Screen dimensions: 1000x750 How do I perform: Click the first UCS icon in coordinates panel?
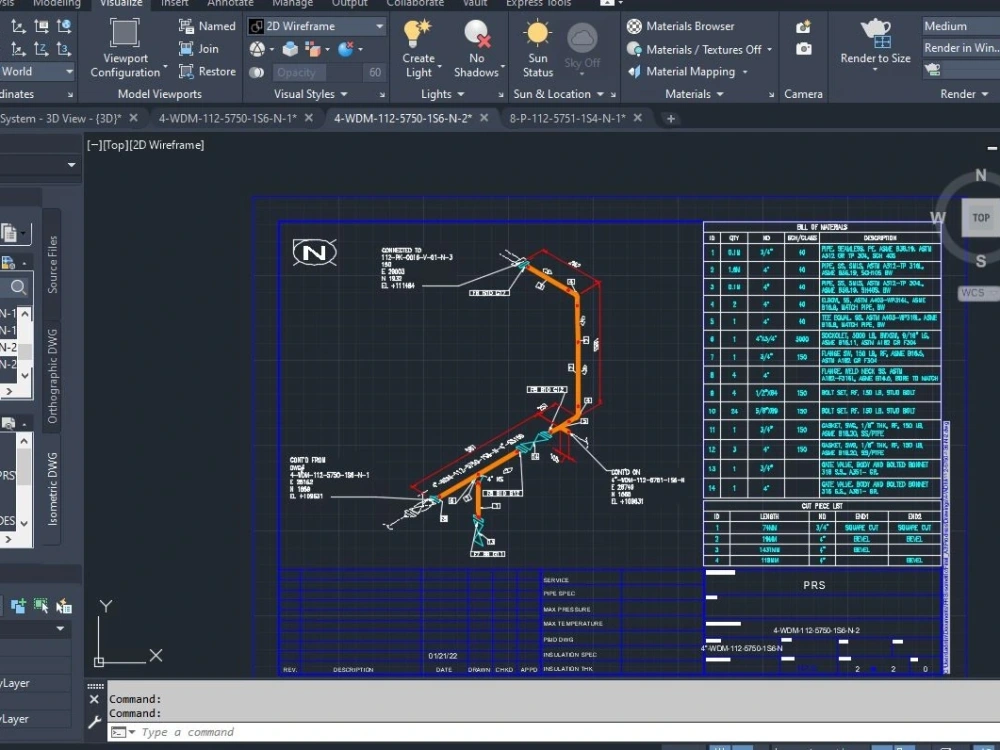(18, 26)
